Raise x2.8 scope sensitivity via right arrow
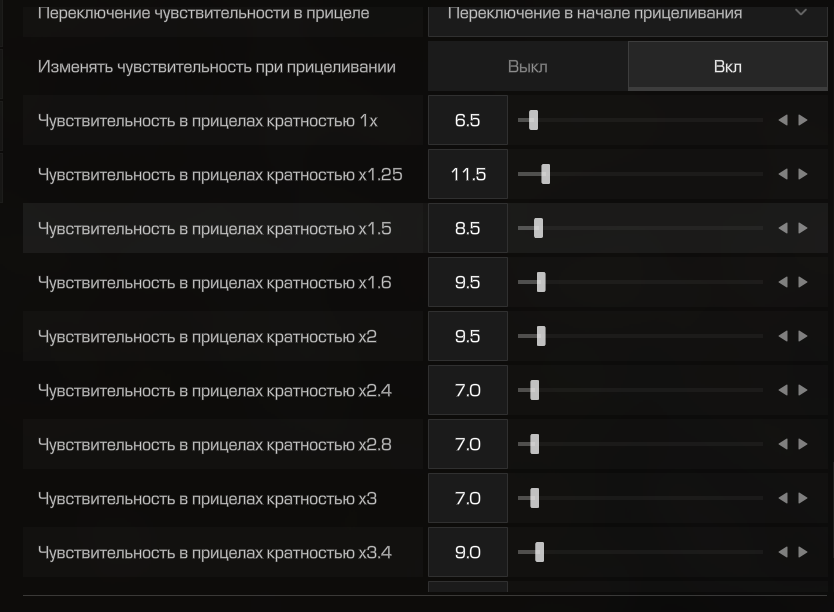The width and height of the screenshot is (834, 612). click(802, 444)
